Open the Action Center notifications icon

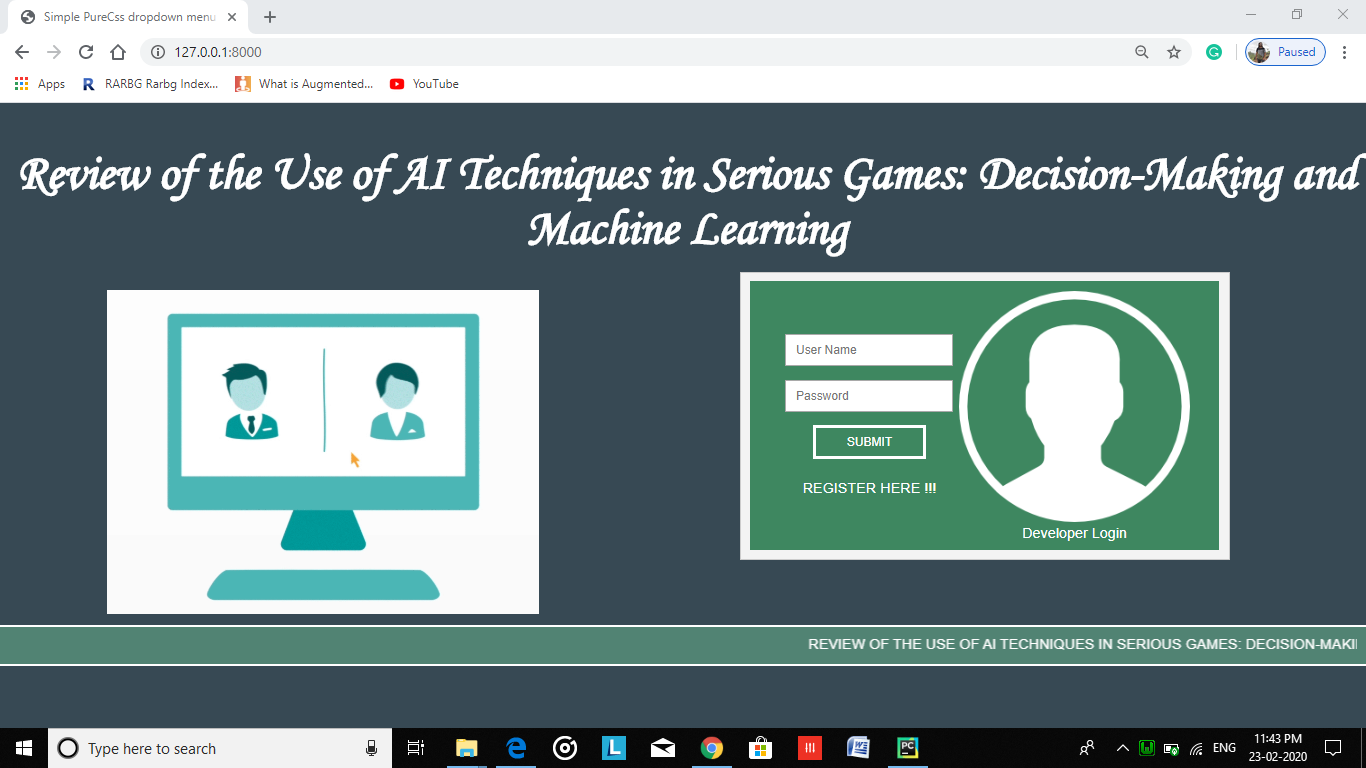pyautogui.click(x=1332, y=748)
